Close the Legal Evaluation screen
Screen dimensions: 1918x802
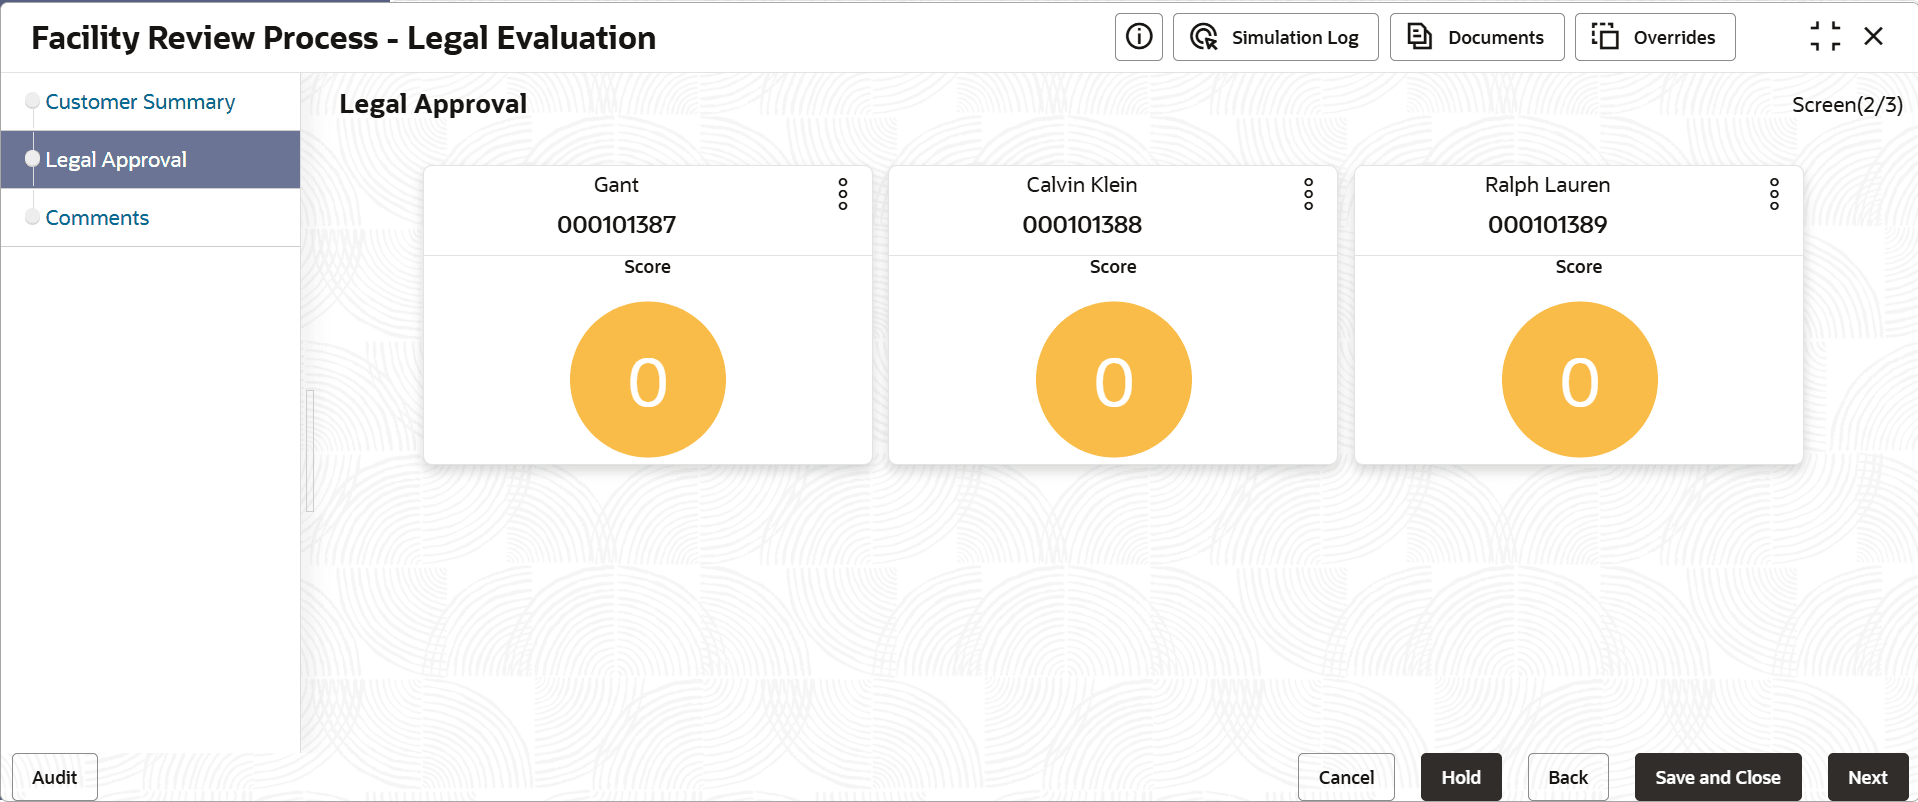[1874, 37]
